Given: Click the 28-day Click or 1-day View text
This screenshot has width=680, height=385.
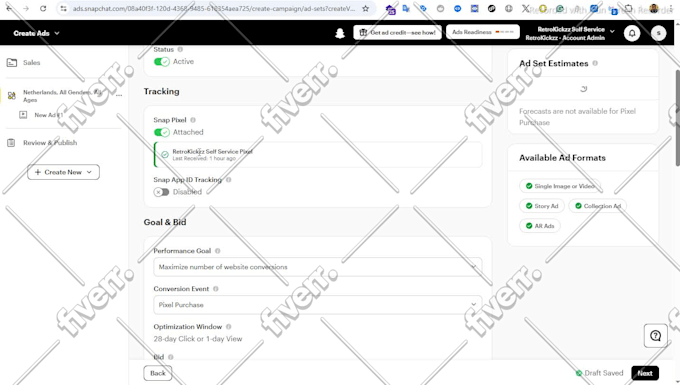Looking at the screenshot, I should (x=198, y=339).
